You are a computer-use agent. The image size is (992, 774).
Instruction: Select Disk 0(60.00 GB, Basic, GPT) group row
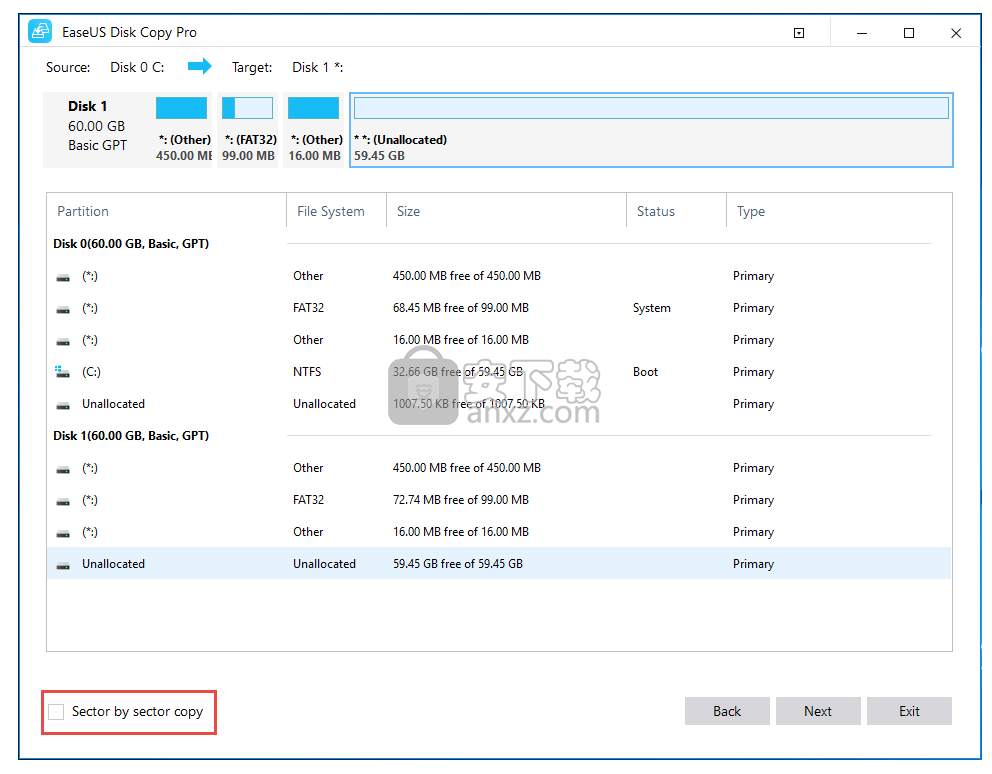click(x=131, y=244)
